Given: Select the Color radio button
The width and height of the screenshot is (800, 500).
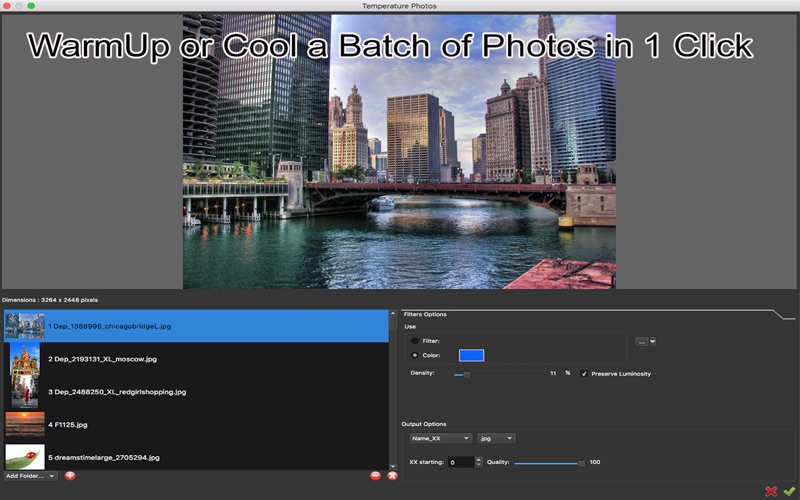Looking at the screenshot, I should [415, 355].
